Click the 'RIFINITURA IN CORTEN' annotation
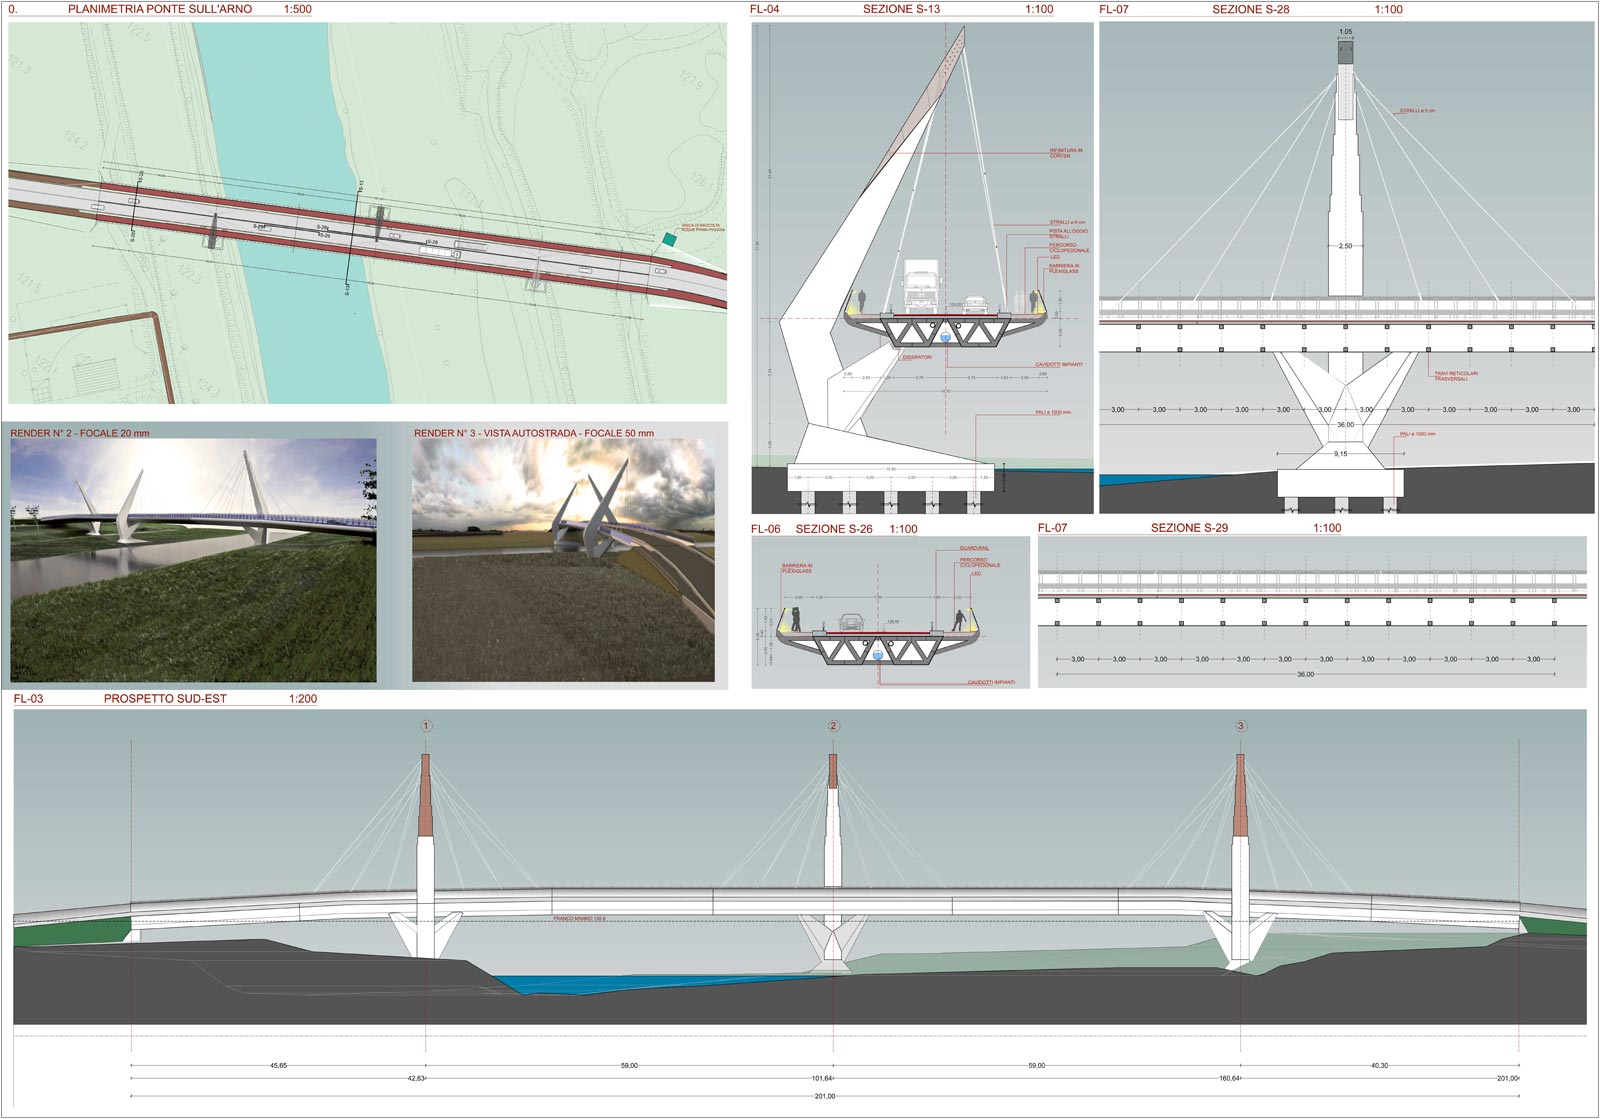This screenshot has height=1119, width=1600. click(x=1066, y=153)
